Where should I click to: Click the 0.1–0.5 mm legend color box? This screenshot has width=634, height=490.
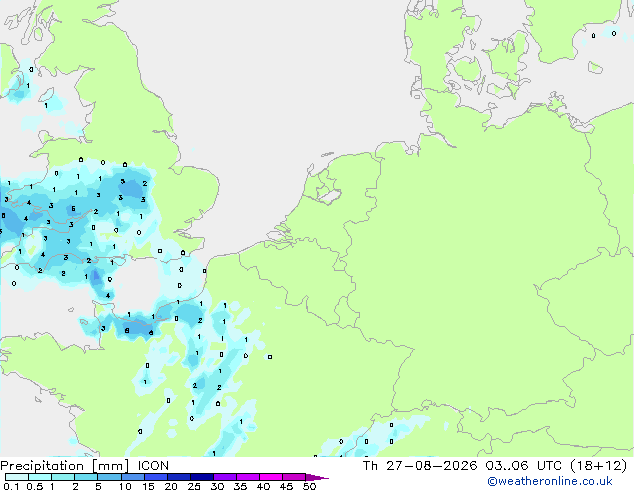17,477
